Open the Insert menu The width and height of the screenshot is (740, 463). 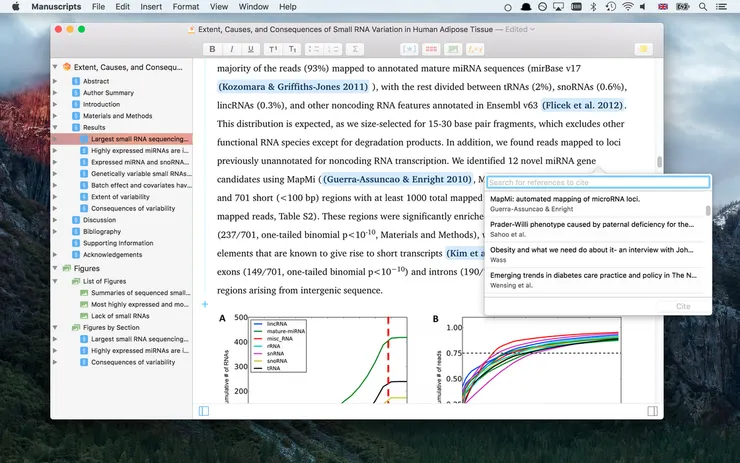[151, 7]
